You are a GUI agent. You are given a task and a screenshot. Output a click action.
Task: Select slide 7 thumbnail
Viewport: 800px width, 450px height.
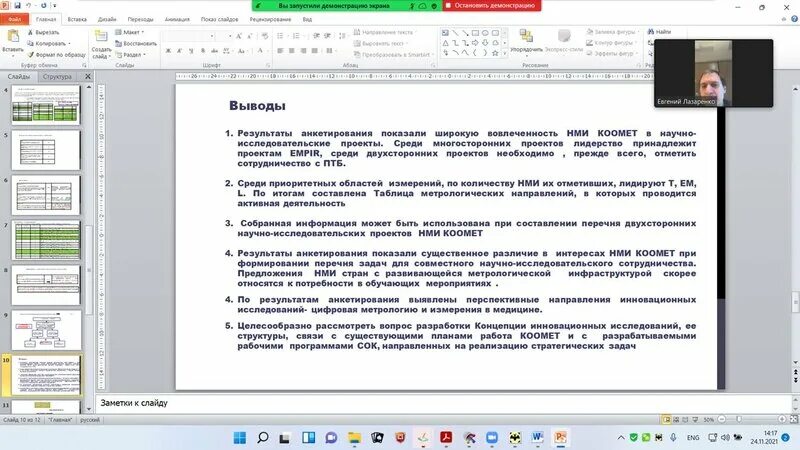(x=46, y=240)
